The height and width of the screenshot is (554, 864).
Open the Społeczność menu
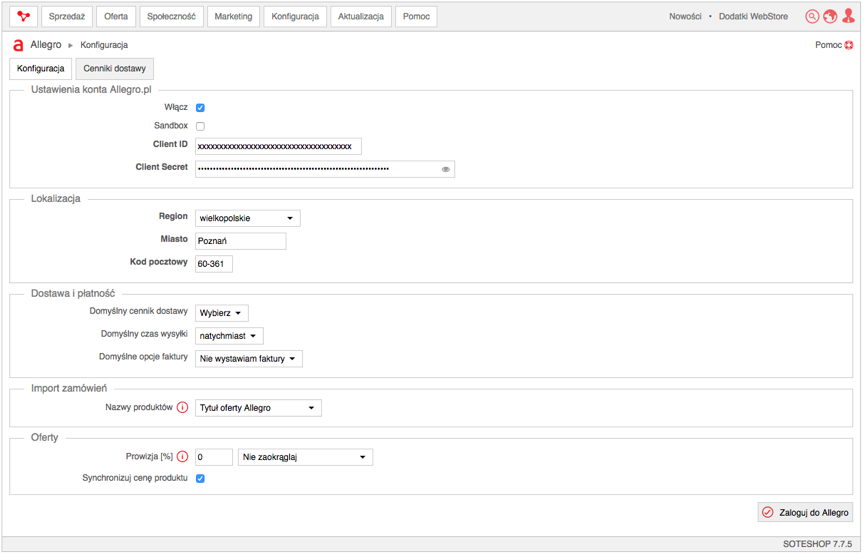[171, 17]
